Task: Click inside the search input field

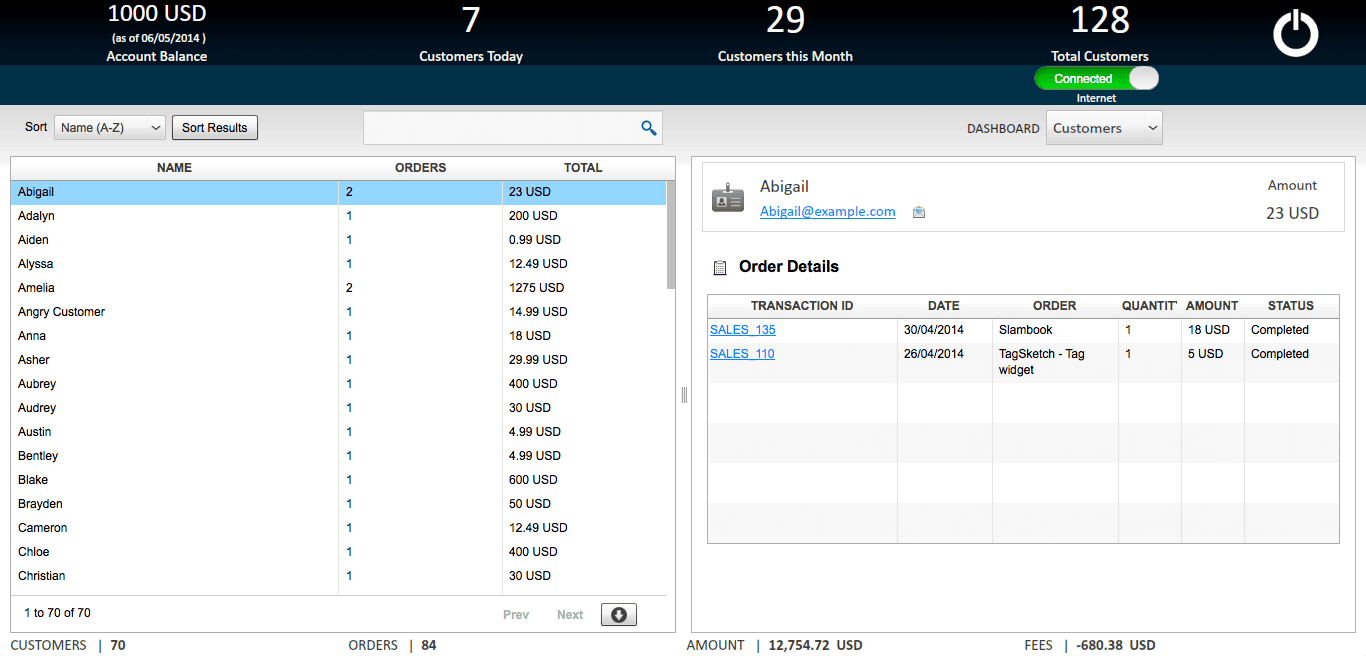Action: click(x=500, y=128)
